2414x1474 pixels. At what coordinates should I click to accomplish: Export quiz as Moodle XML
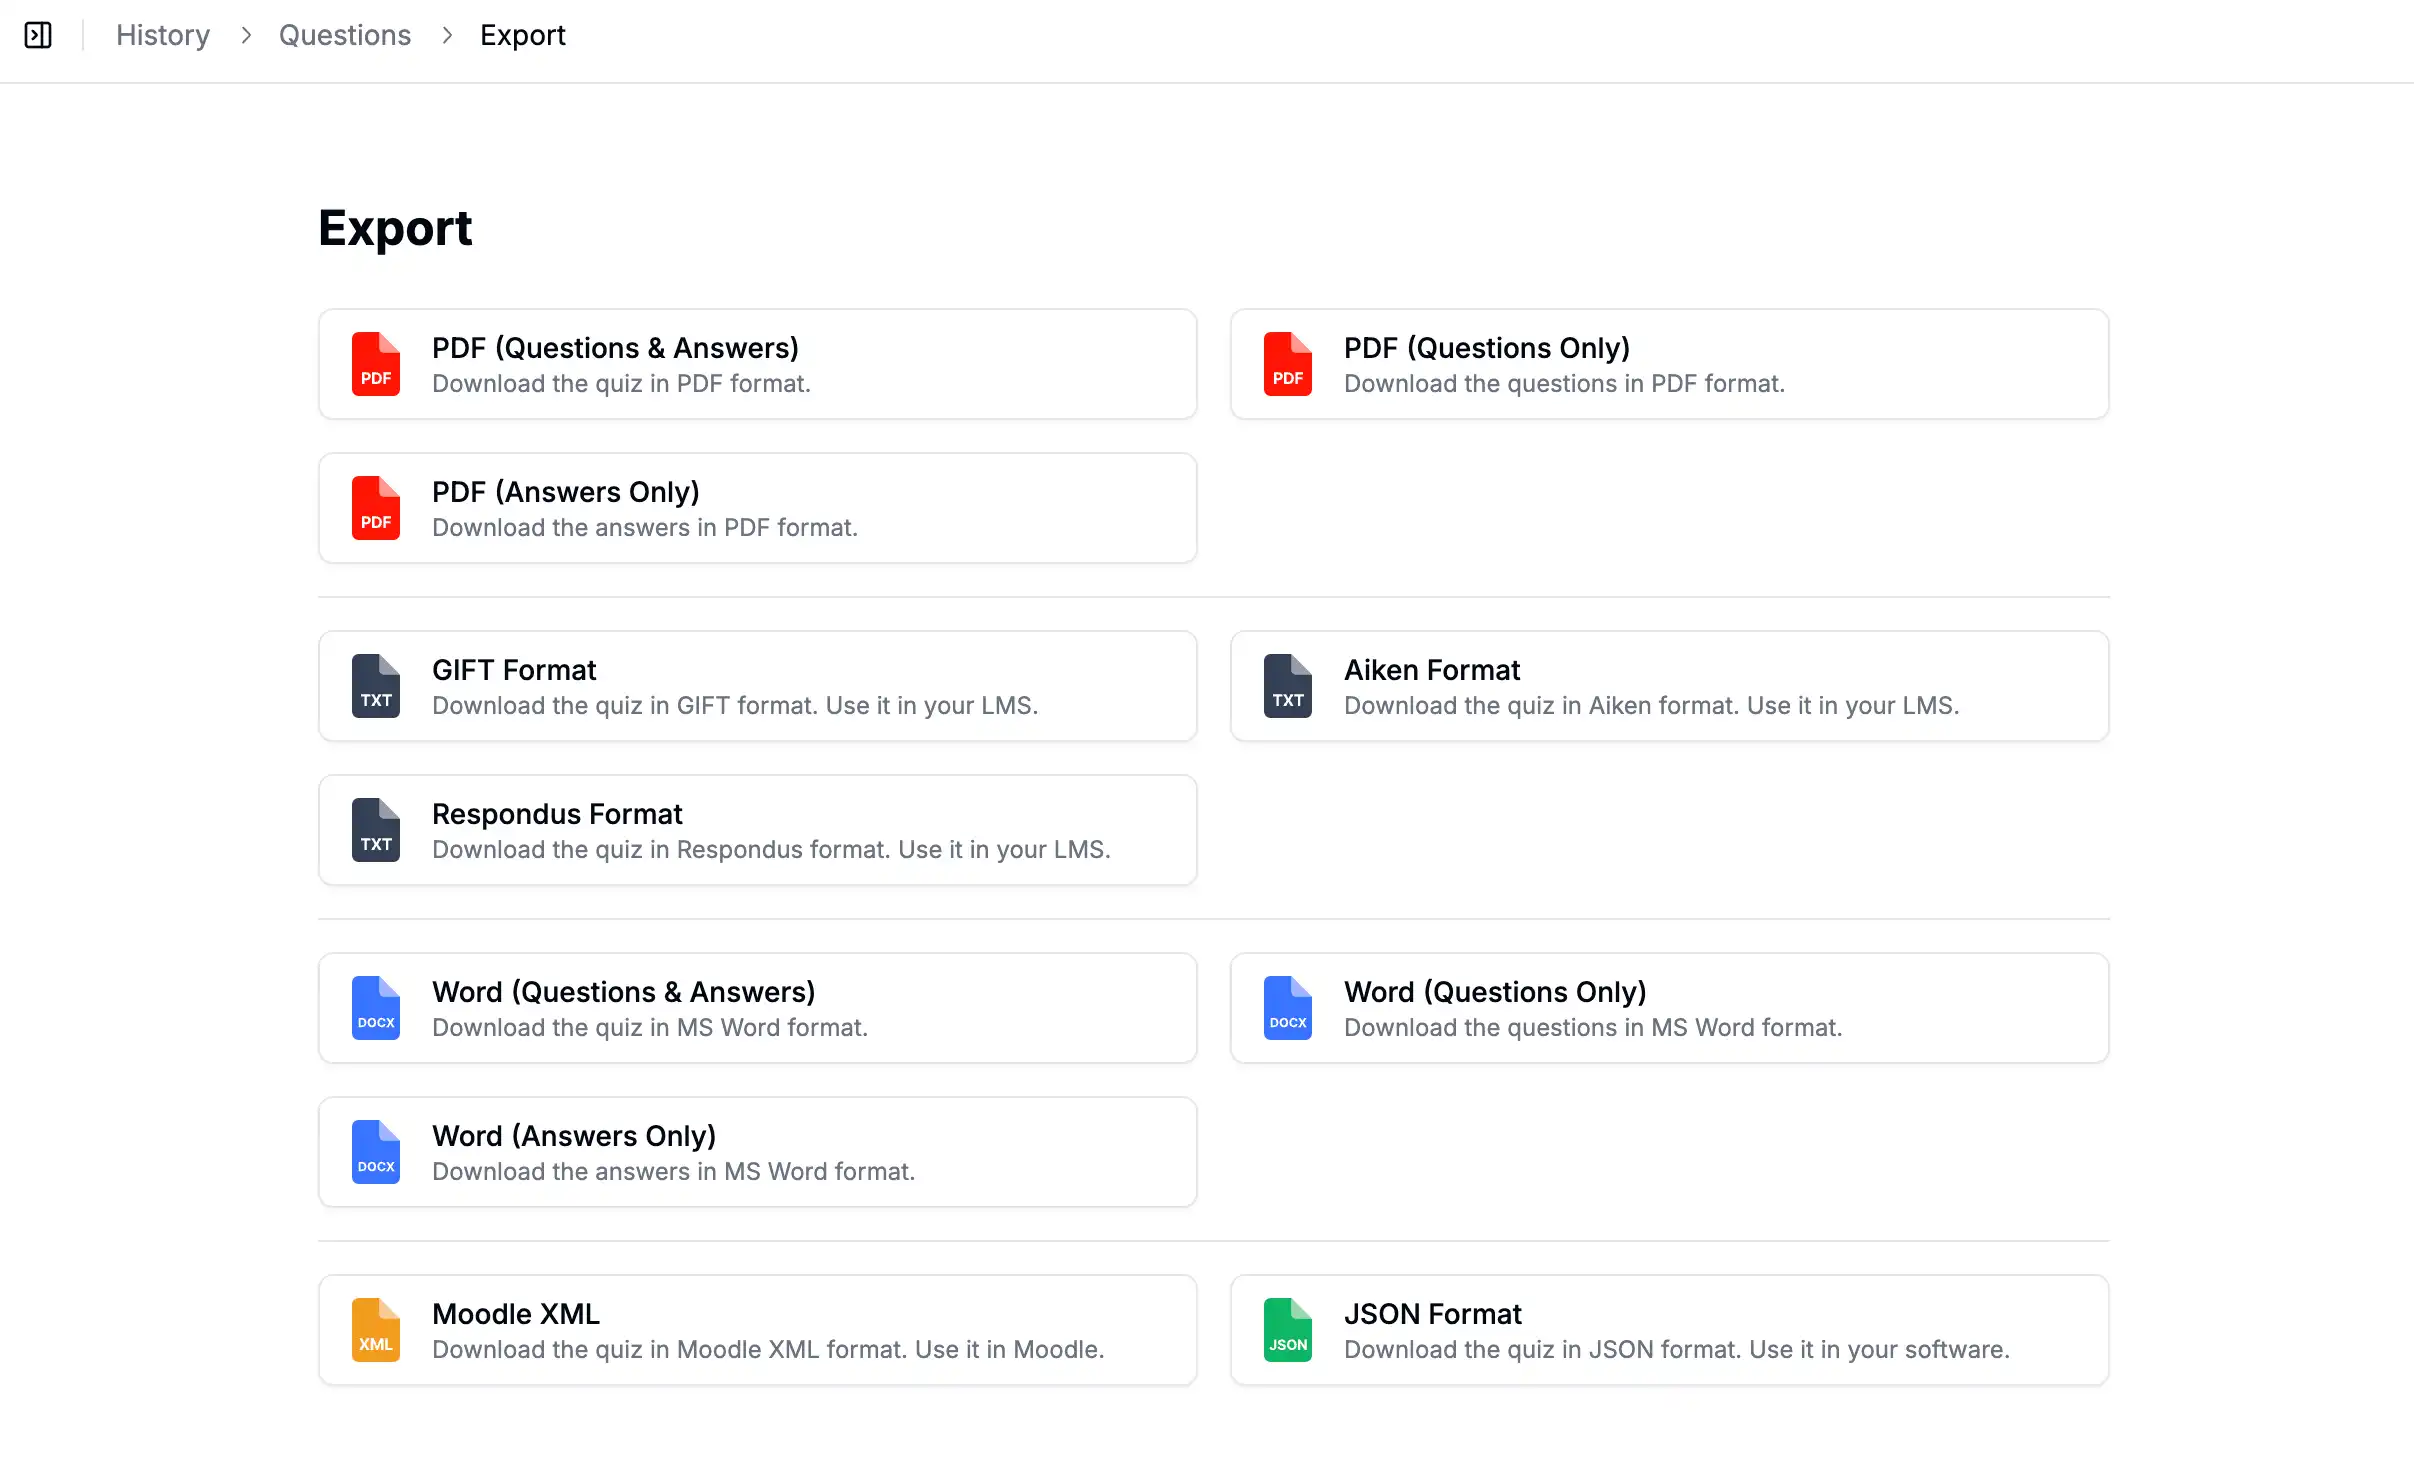[758, 1330]
